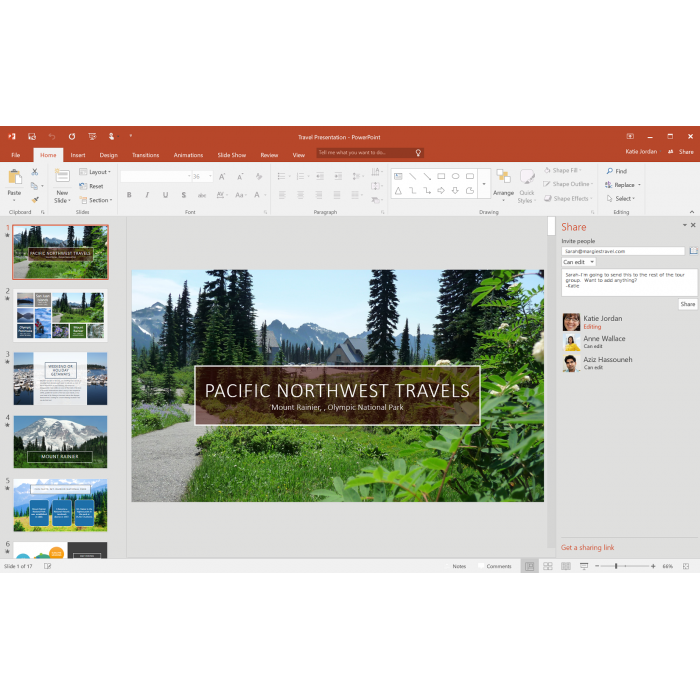This screenshot has height=700, width=700.
Task: Click the zoom slider handle
Action: [616, 566]
